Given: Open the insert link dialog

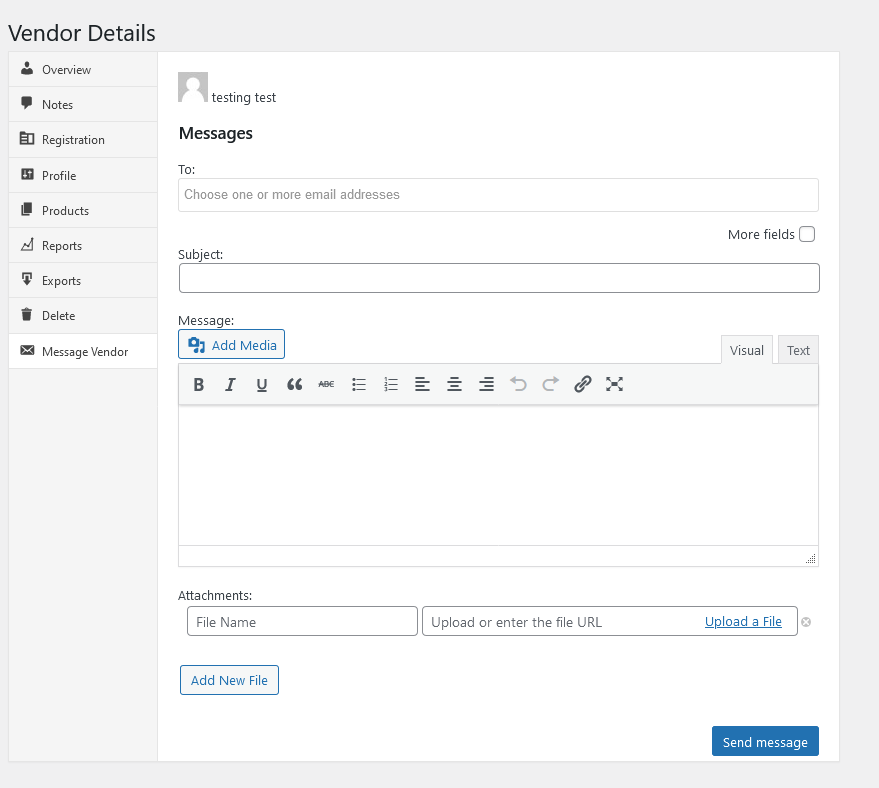Looking at the screenshot, I should click(x=583, y=384).
